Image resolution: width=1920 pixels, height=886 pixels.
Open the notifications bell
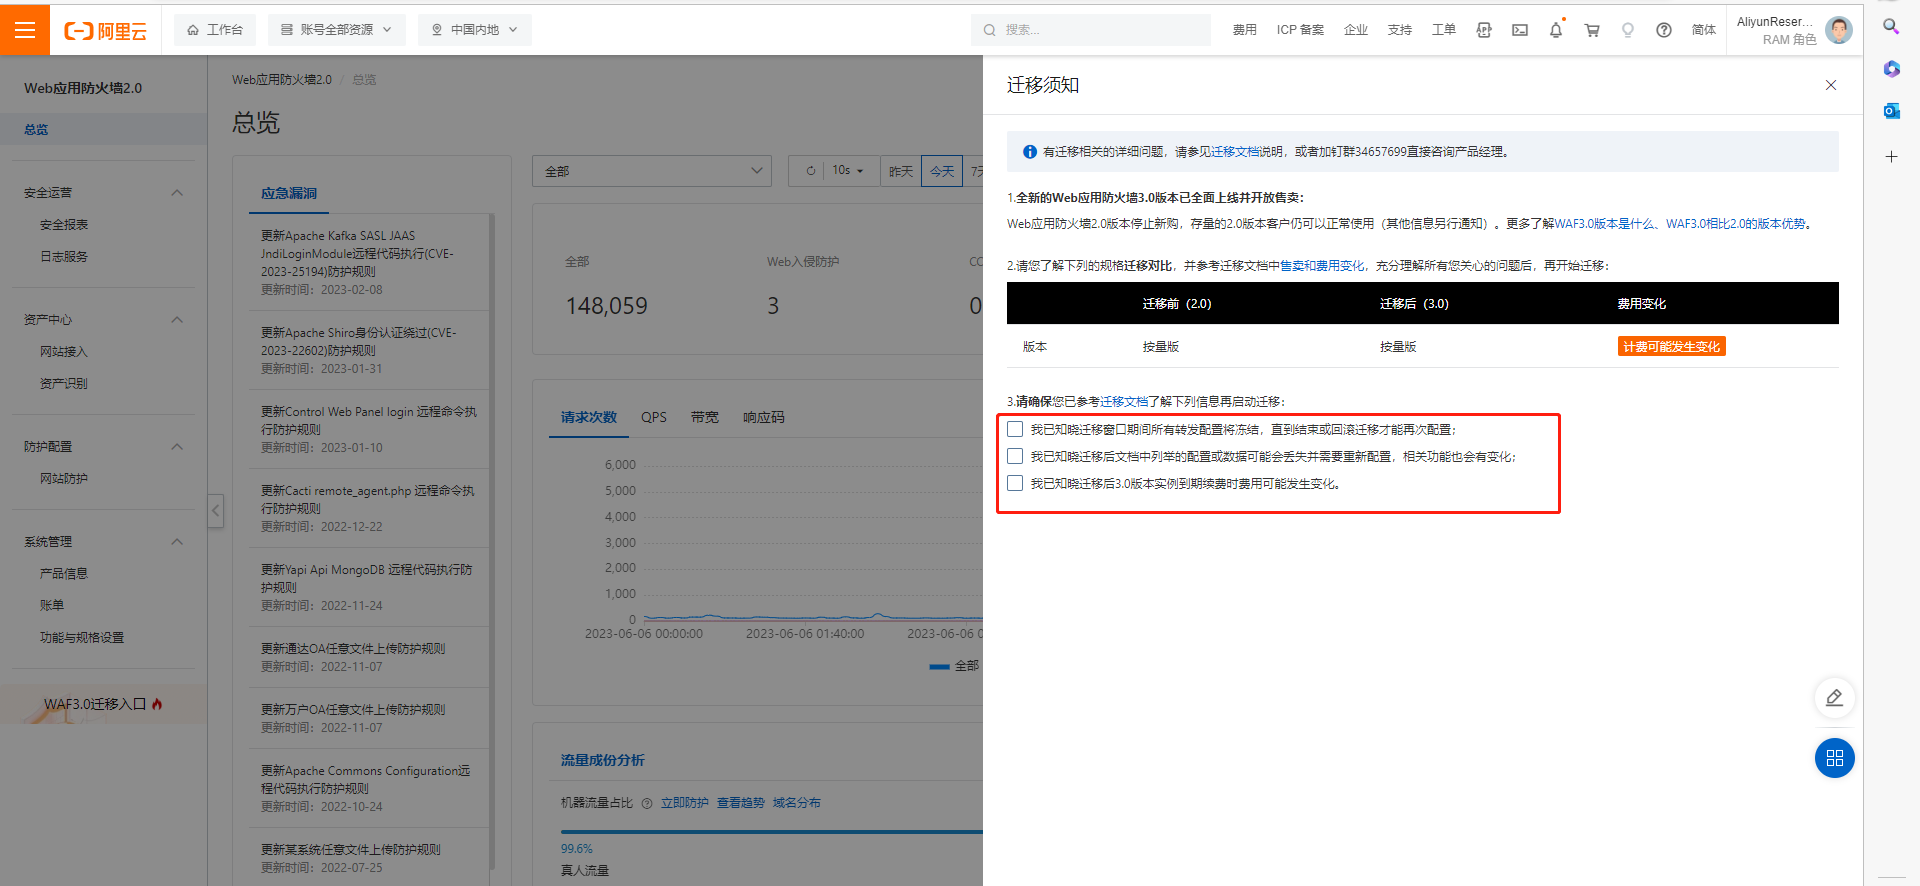(1556, 30)
